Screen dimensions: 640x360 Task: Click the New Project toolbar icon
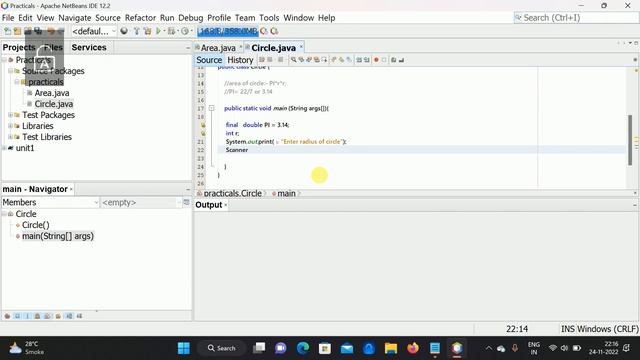[x=18, y=31]
